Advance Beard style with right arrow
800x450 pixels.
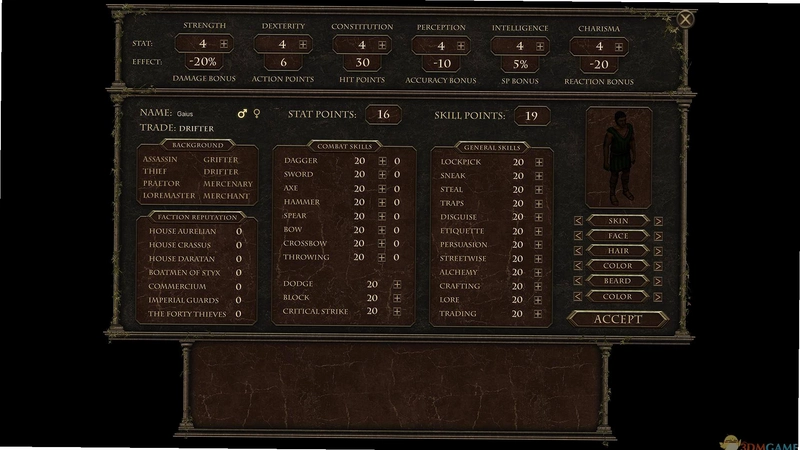[x=658, y=282]
